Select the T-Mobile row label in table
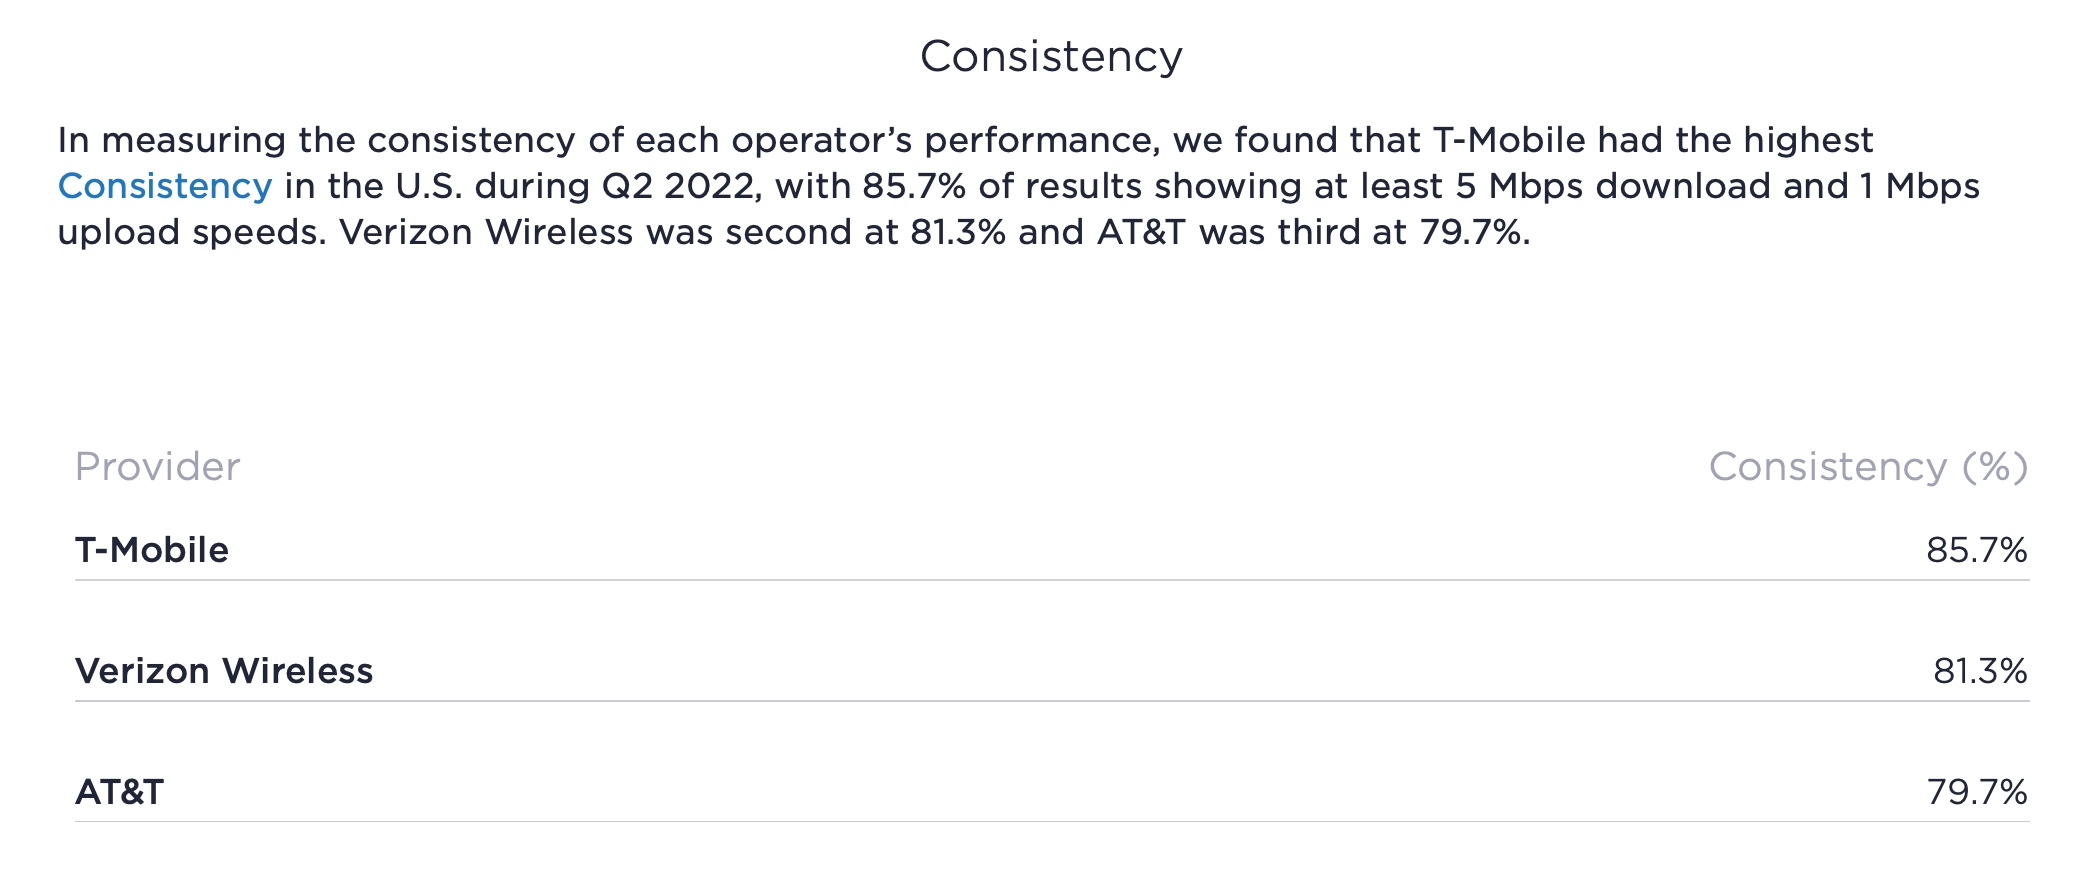This screenshot has width=2092, height=892. [x=152, y=550]
